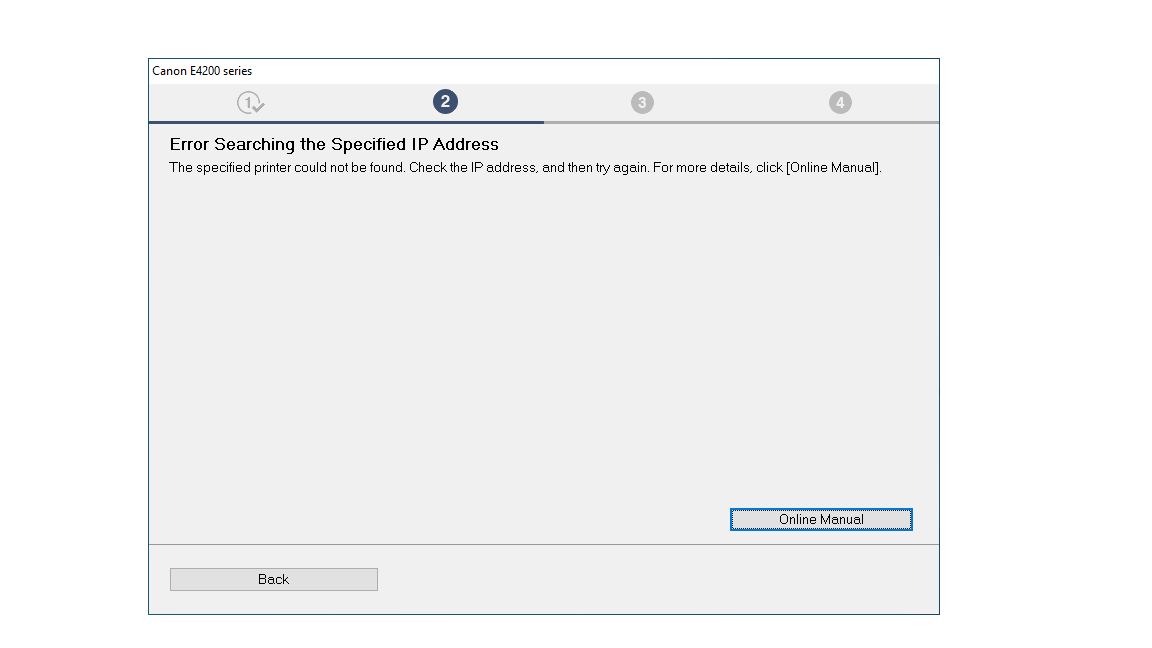The height and width of the screenshot is (648, 1152).
Task: Click the progress line beneath step 4
Action: pyautogui.click(x=840, y=122)
